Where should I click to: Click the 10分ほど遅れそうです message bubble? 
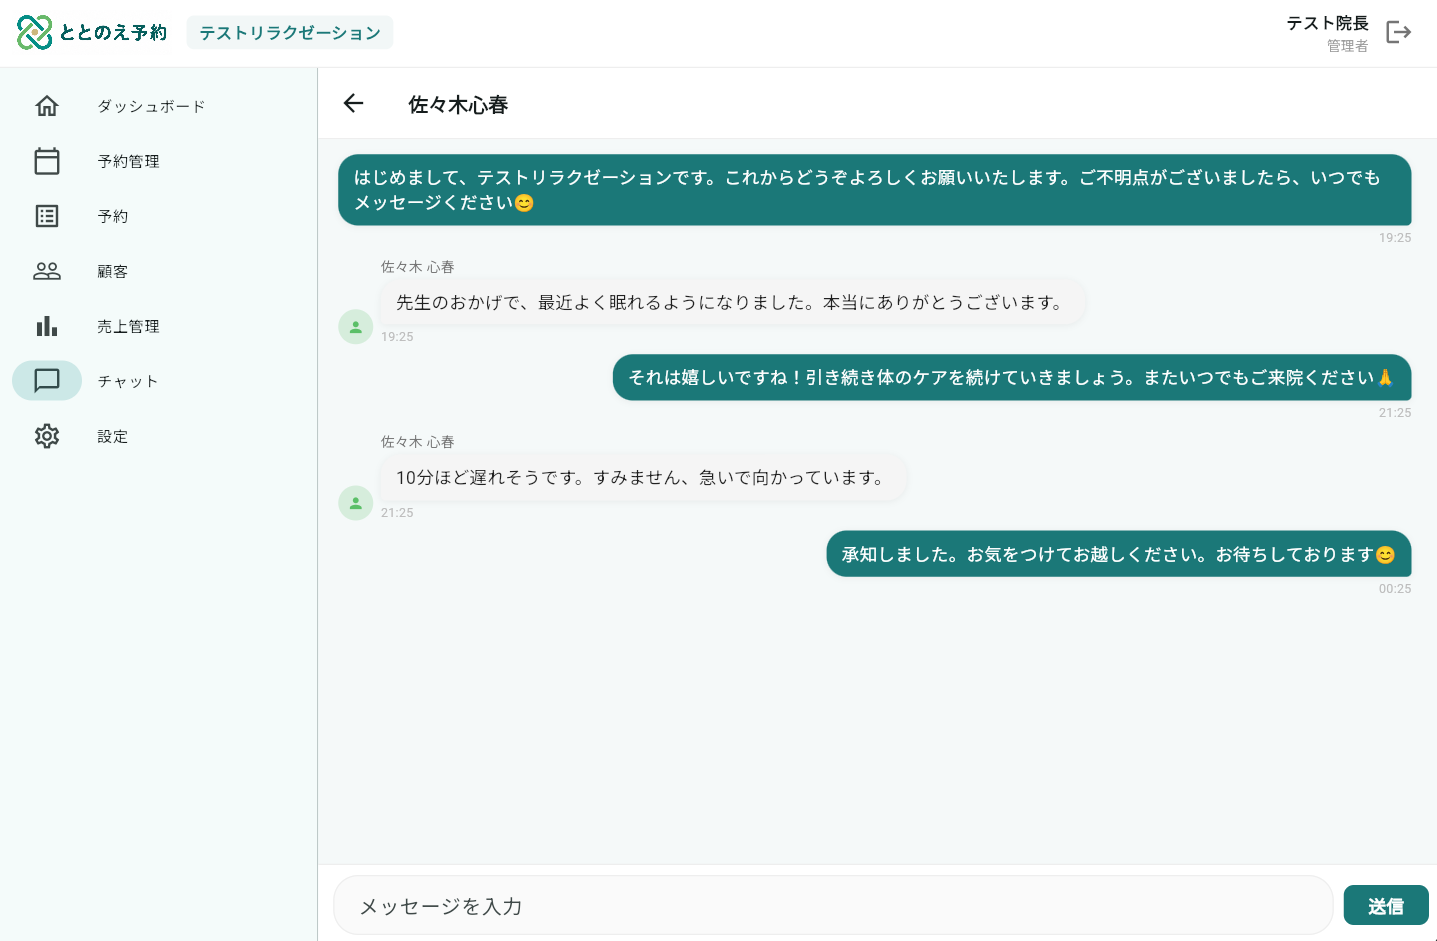point(643,478)
